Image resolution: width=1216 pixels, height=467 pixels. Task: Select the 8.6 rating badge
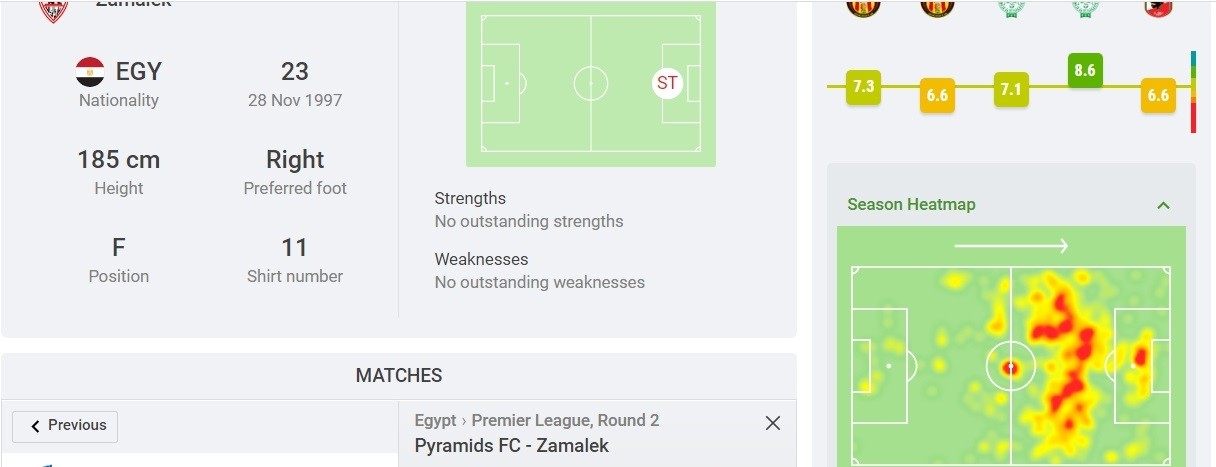point(1085,71)
